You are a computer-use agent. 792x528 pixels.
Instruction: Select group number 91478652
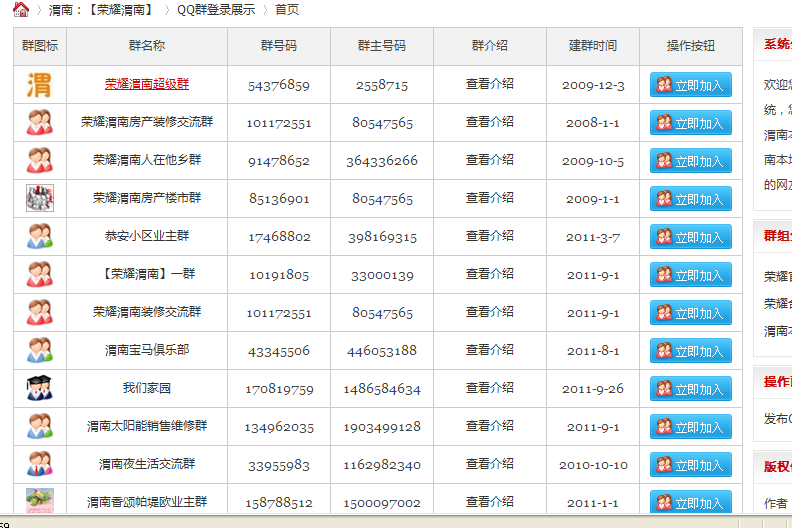click(279, 161)
